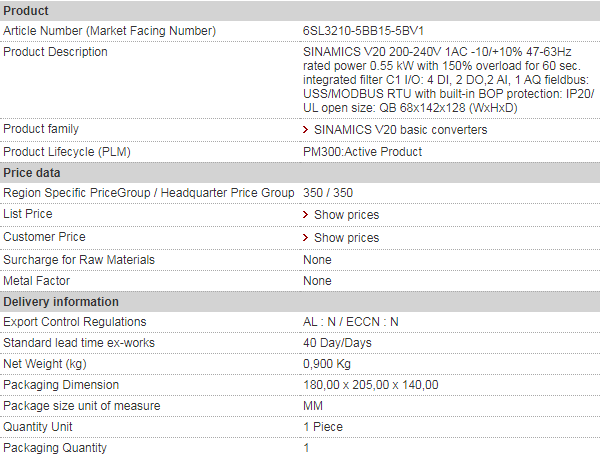Screen dimensions: 601x456
Task: Click the red arrow in List Price row
Action: click(x=305, y=215)
